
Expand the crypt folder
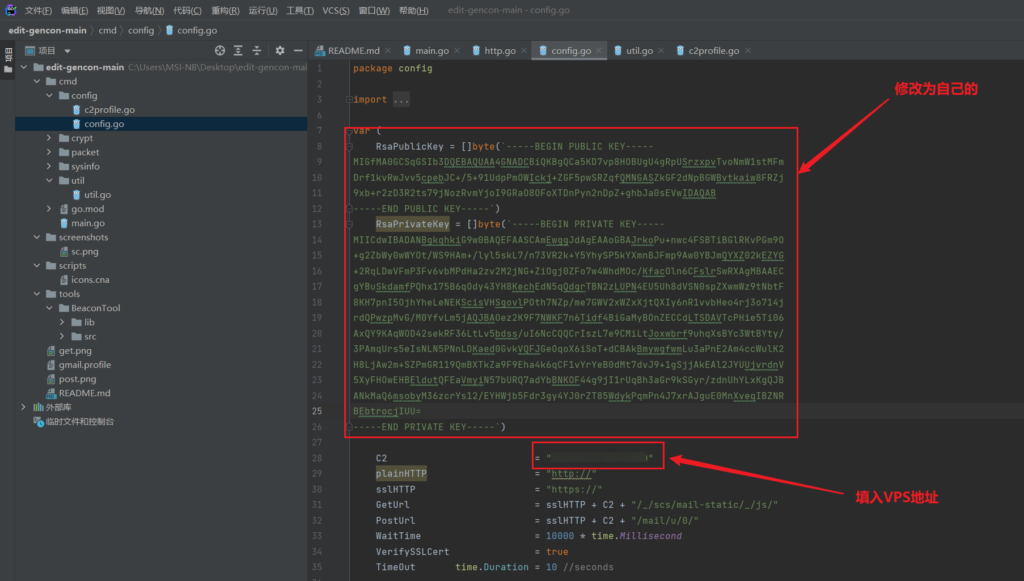pos(49,138)
